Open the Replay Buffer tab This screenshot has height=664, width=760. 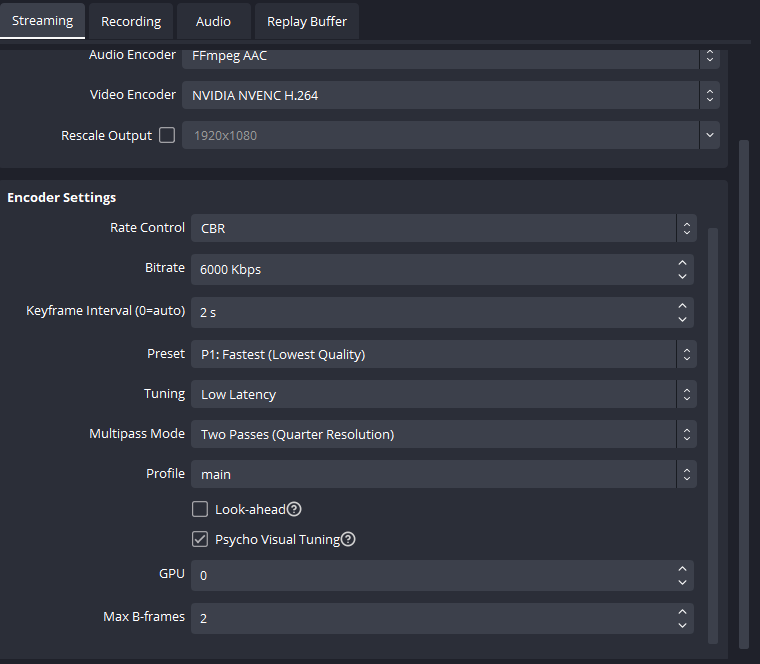[307, 21]
